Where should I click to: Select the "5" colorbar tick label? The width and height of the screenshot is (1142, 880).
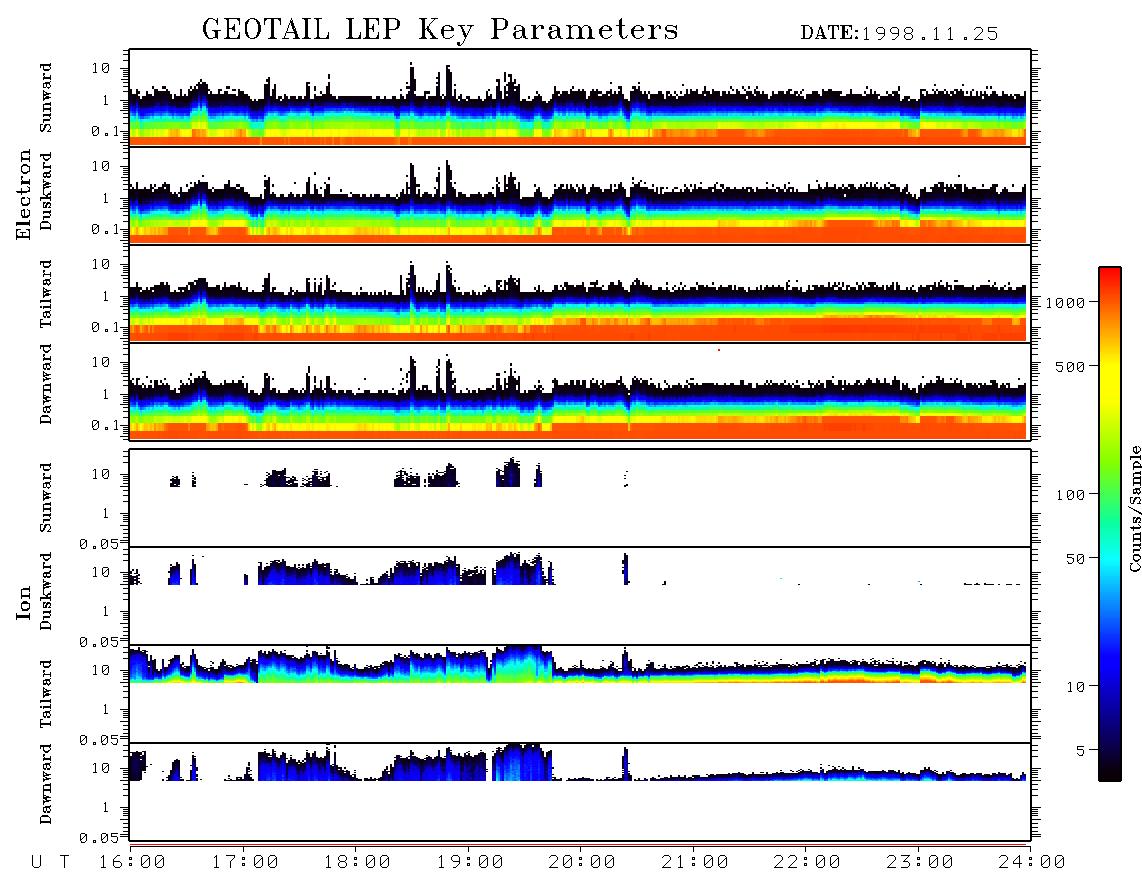click(1081, 750)
